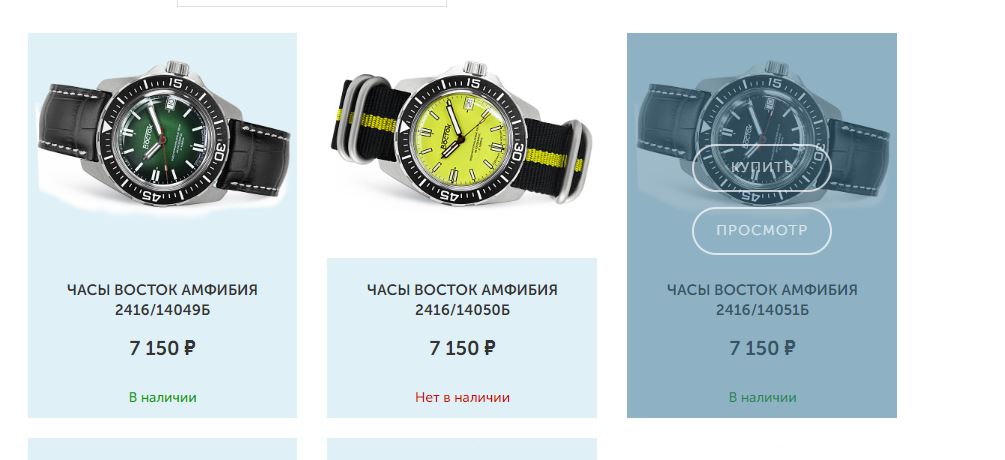
Task: Click В наличии under the 14049Б watch
Action: (x=162, y=397)
